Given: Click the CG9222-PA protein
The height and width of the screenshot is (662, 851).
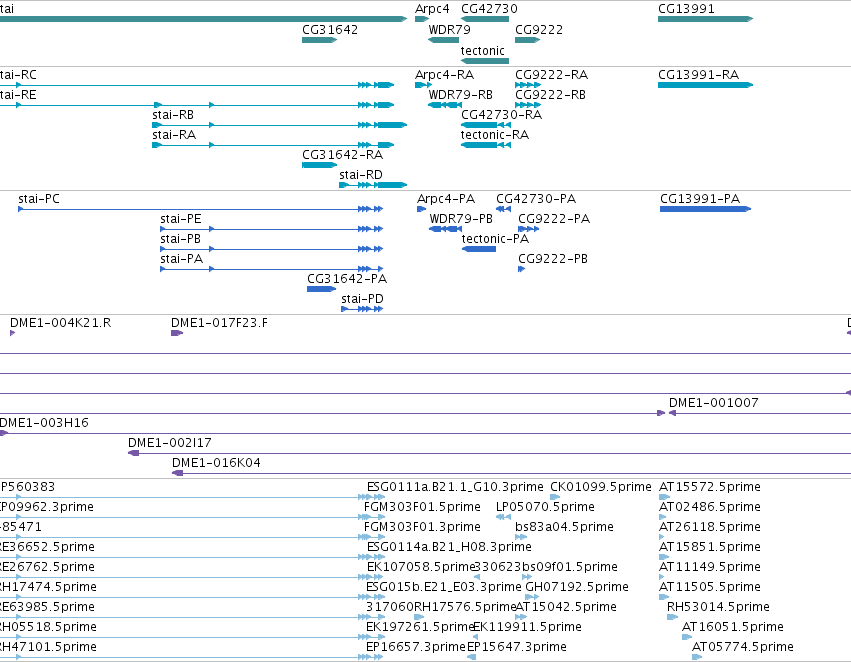Looking at the screenshot, I should pos(528,229).
